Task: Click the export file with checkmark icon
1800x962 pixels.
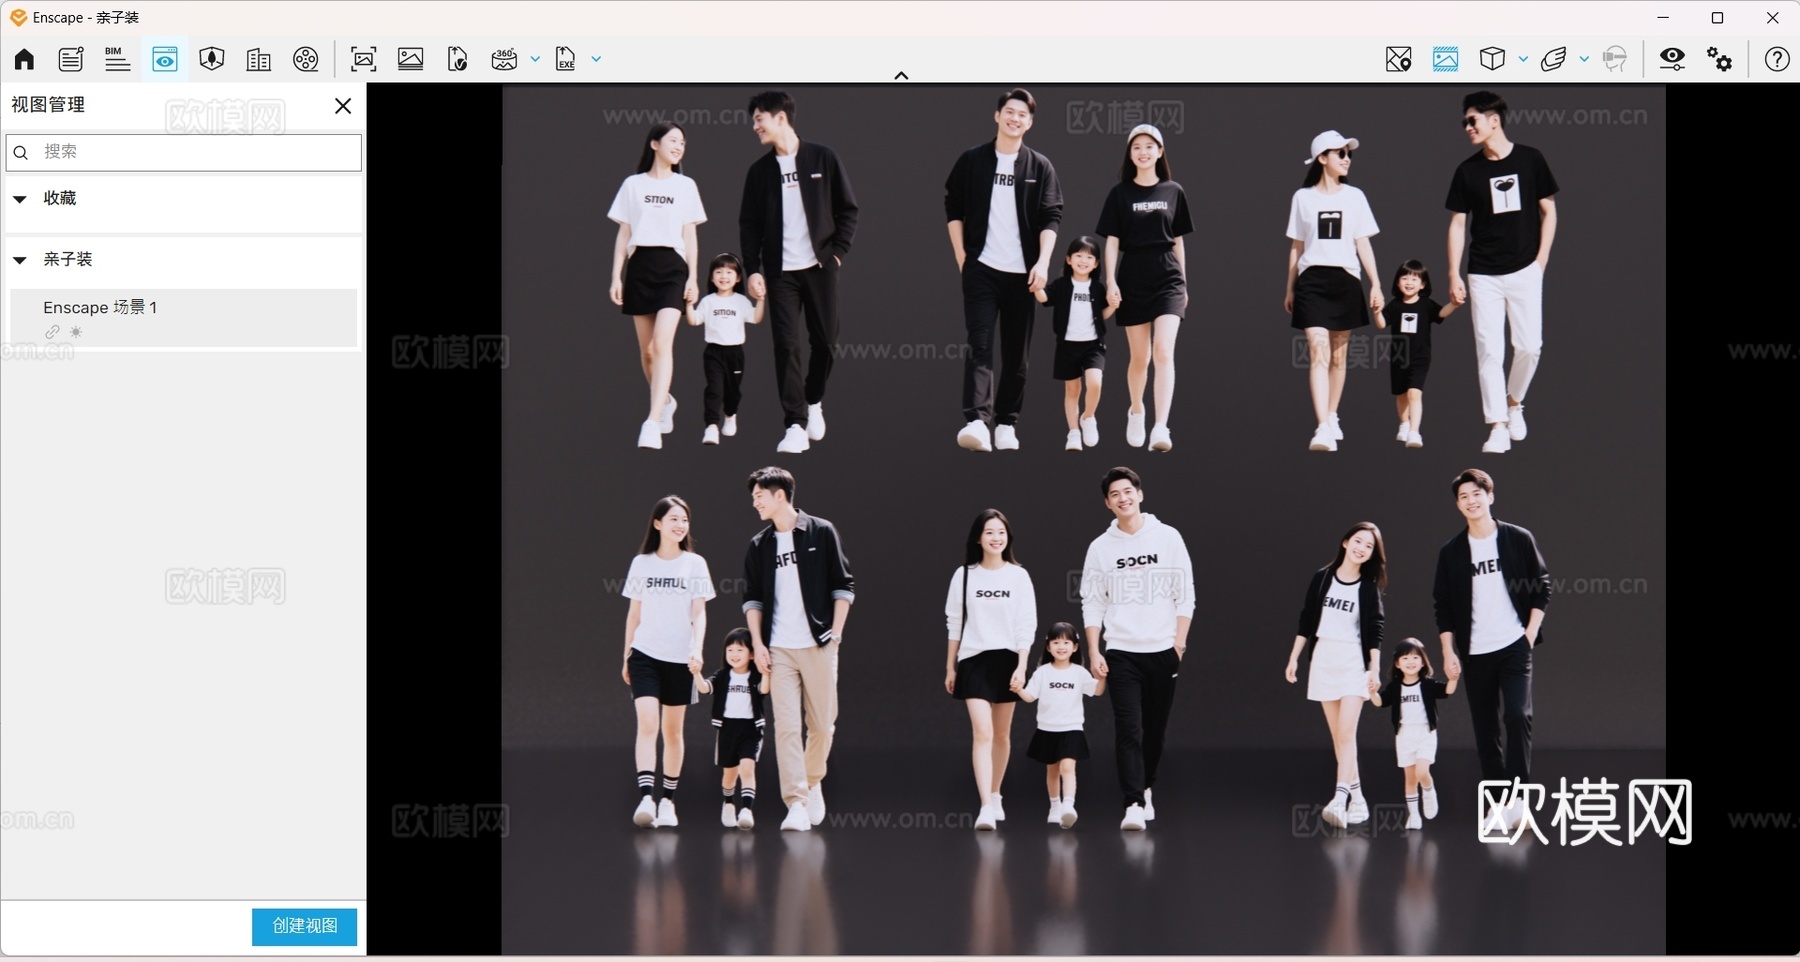Action: coord(458,59)
